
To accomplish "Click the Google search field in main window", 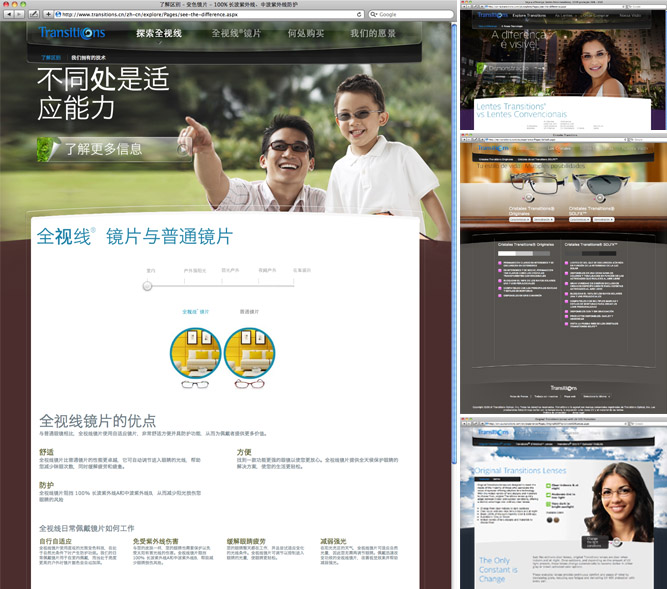I will point(410,14).
